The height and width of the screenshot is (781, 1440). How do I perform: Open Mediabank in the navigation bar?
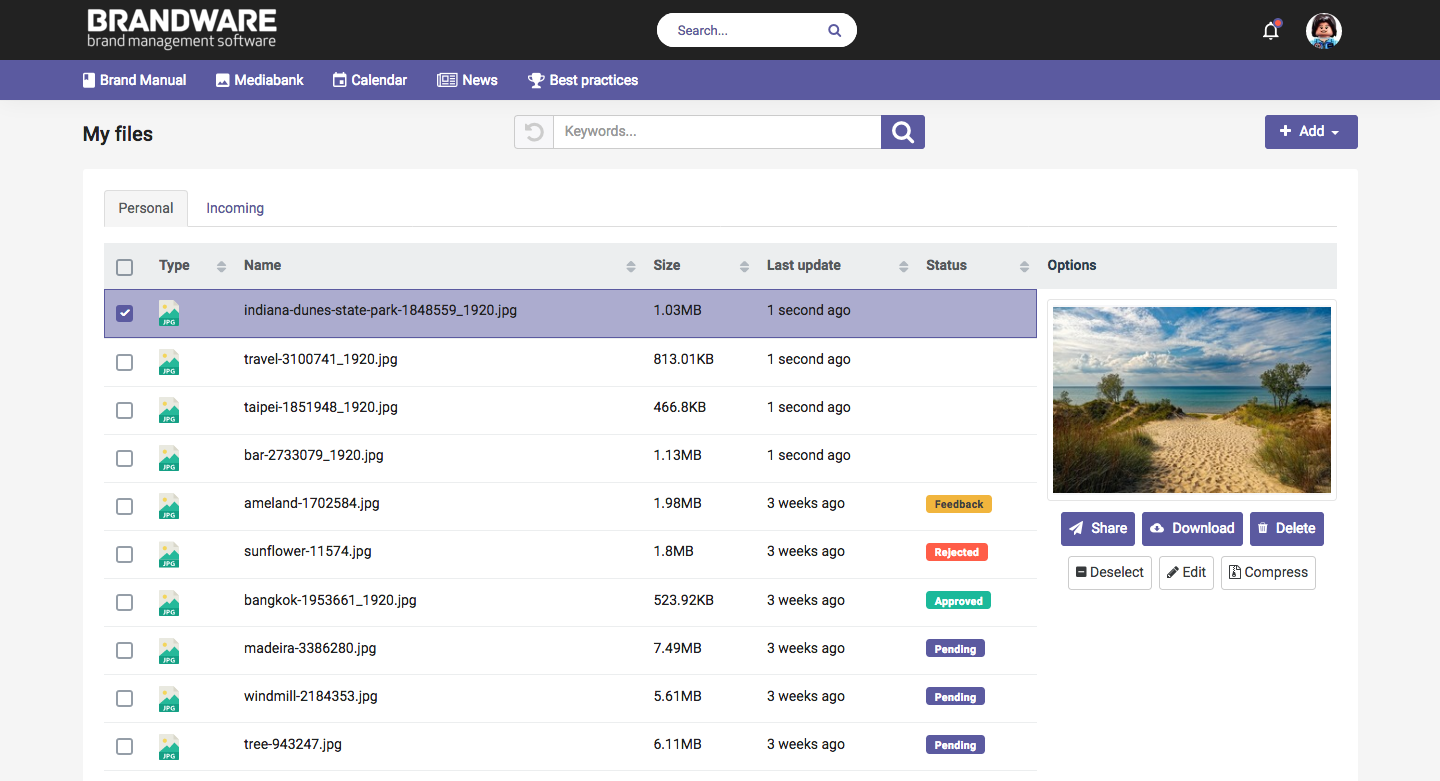[260, 80]
